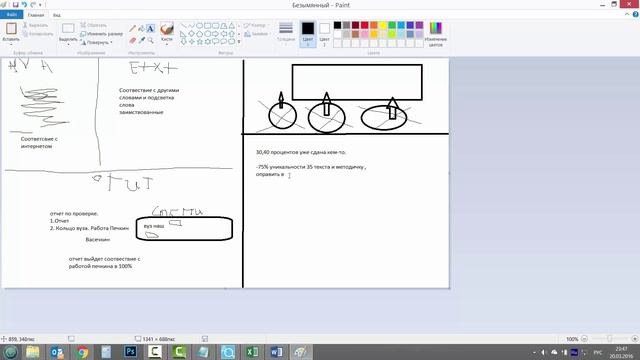Viewport: 640px width, 360px height.
Task: Open Outlook from the taskbar
Action: [x=57, y=352]
